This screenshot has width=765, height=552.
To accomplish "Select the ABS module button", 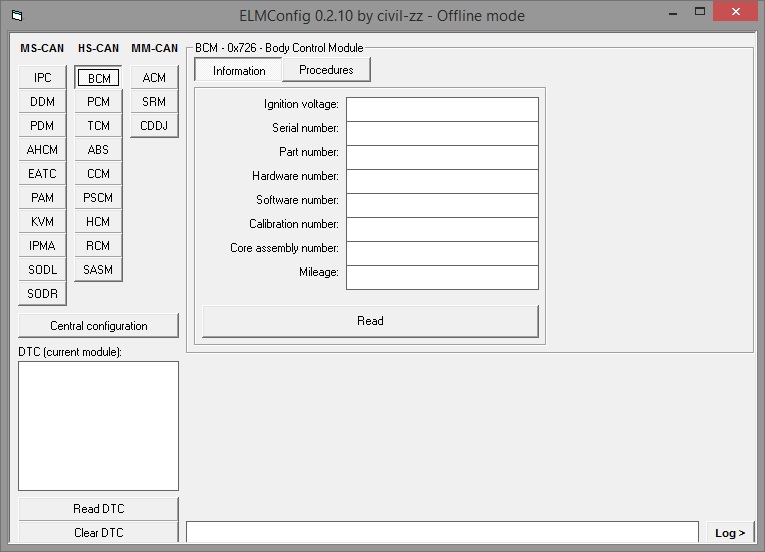I will 99,150.
